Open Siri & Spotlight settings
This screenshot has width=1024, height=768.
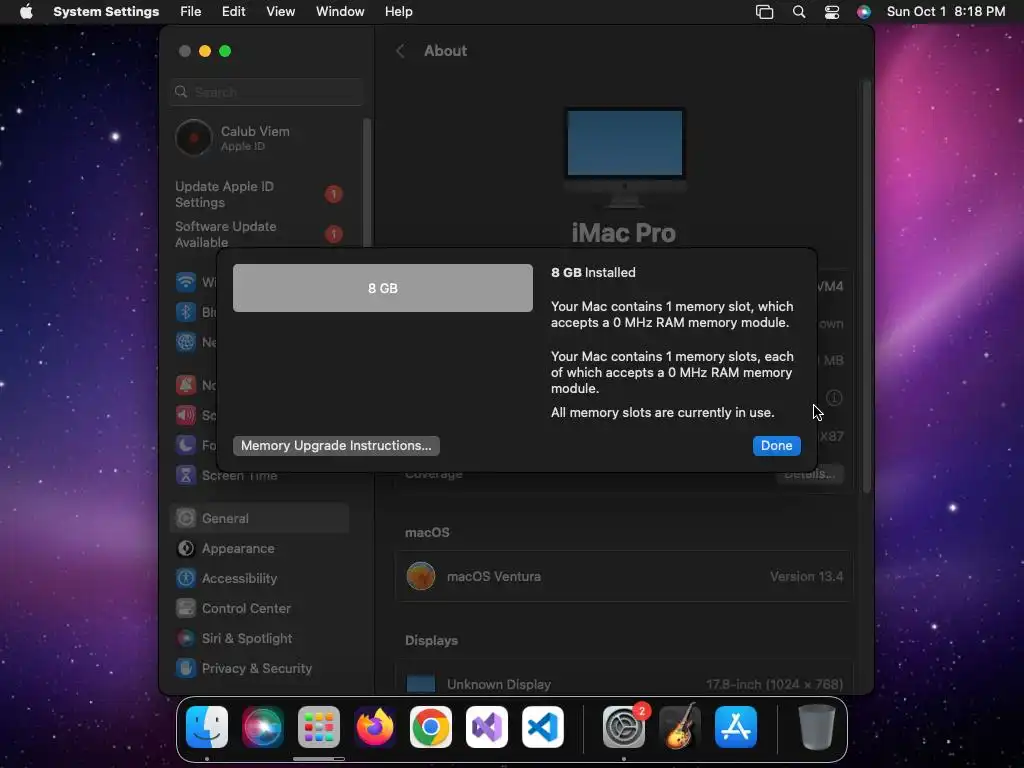pyautogui.click(x=259, y=638)
